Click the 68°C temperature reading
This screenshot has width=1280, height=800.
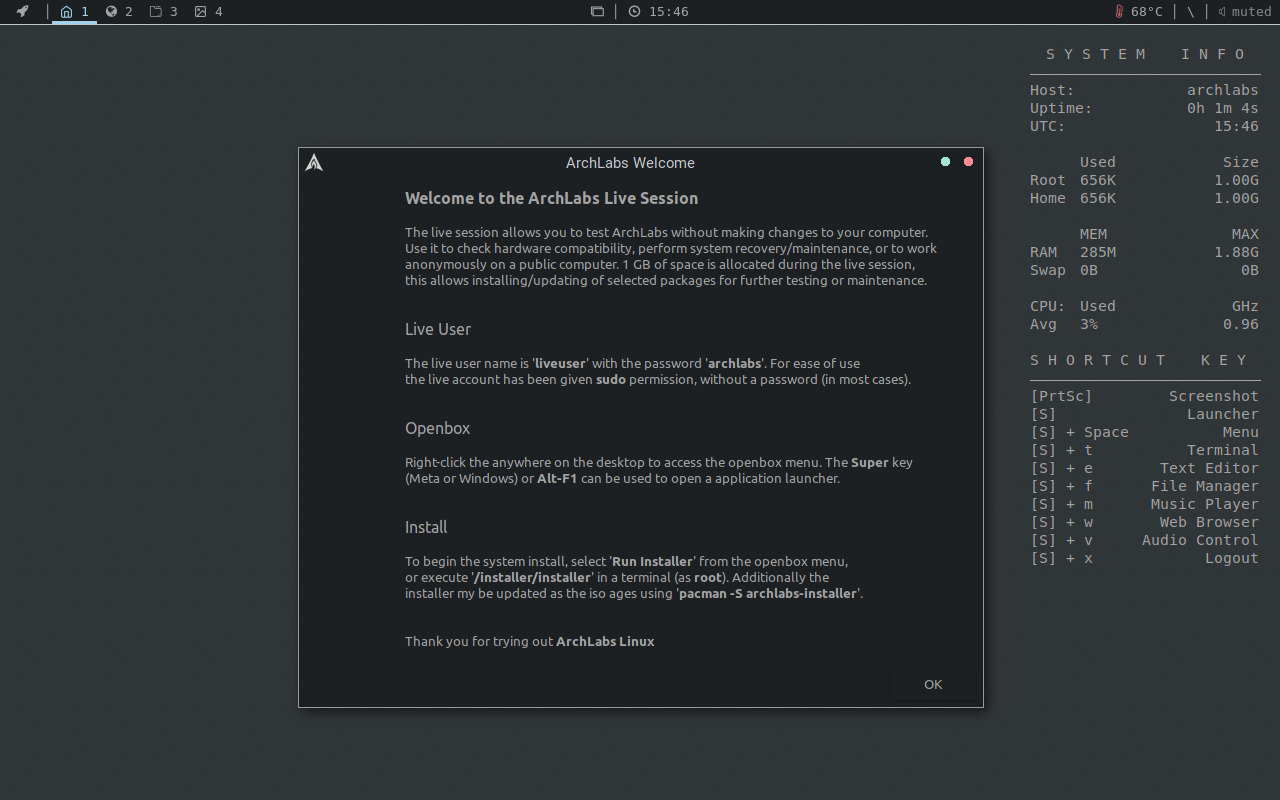coord(1147,12)
